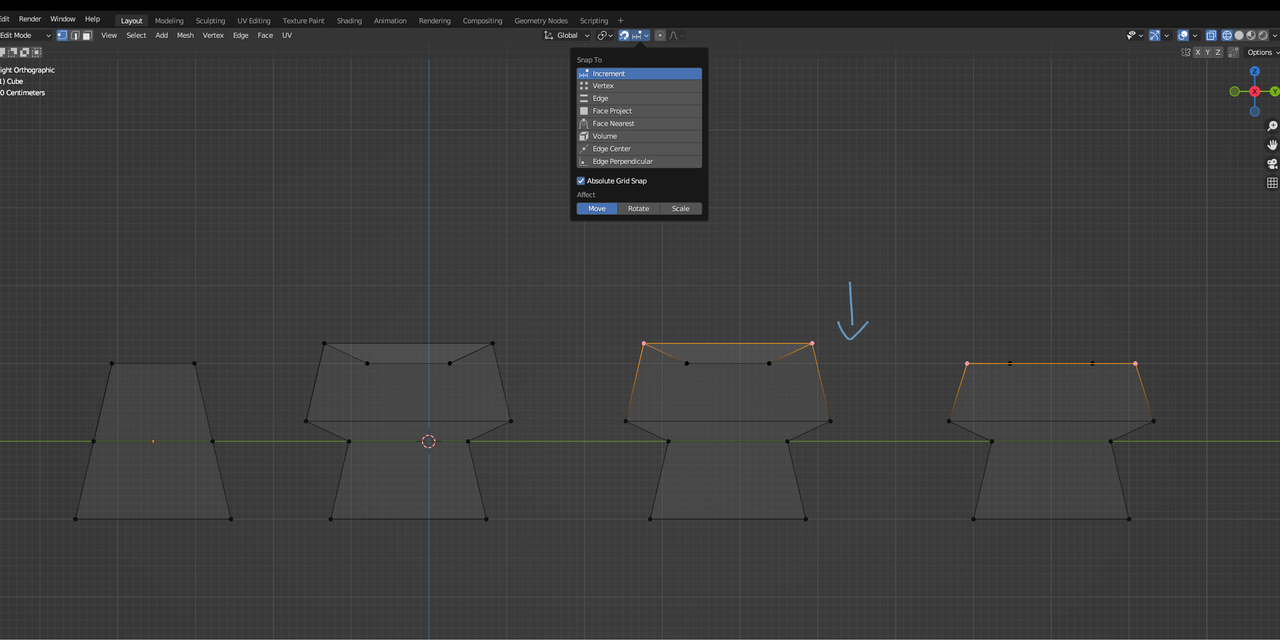This screenshot has width=1280, height=641.
Task: Click the Rotate affect button
Action: [x=638, y=209]
